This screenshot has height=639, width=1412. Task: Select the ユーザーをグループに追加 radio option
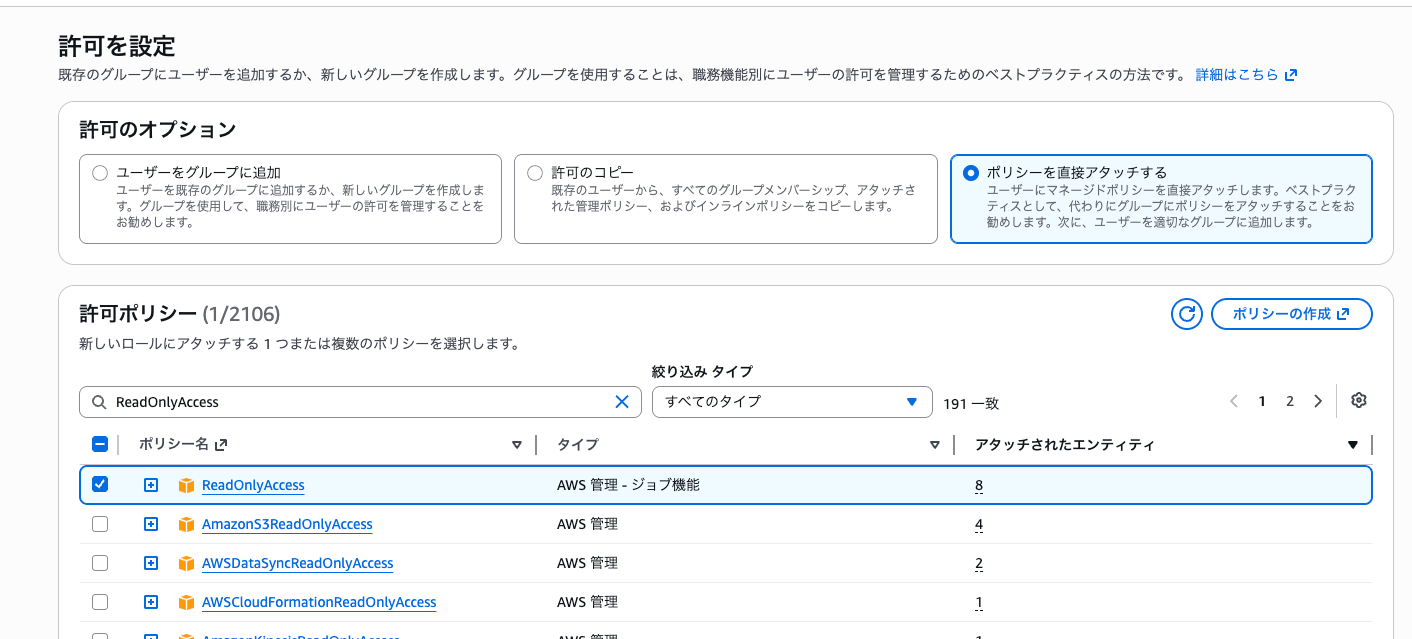click(100, 173)
